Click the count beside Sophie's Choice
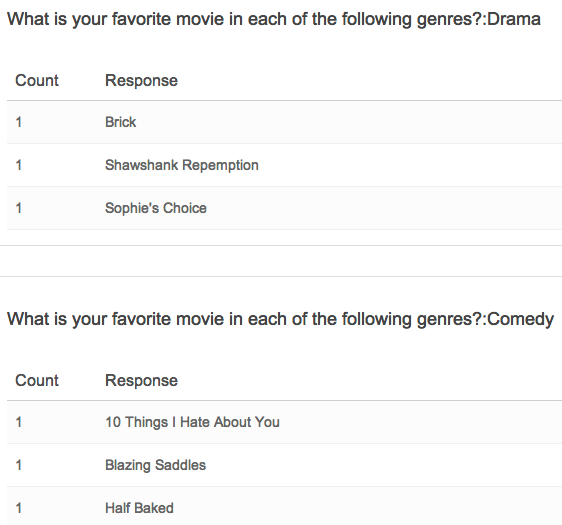The height and width of the screenshot is (525, 562). point(19,208)
